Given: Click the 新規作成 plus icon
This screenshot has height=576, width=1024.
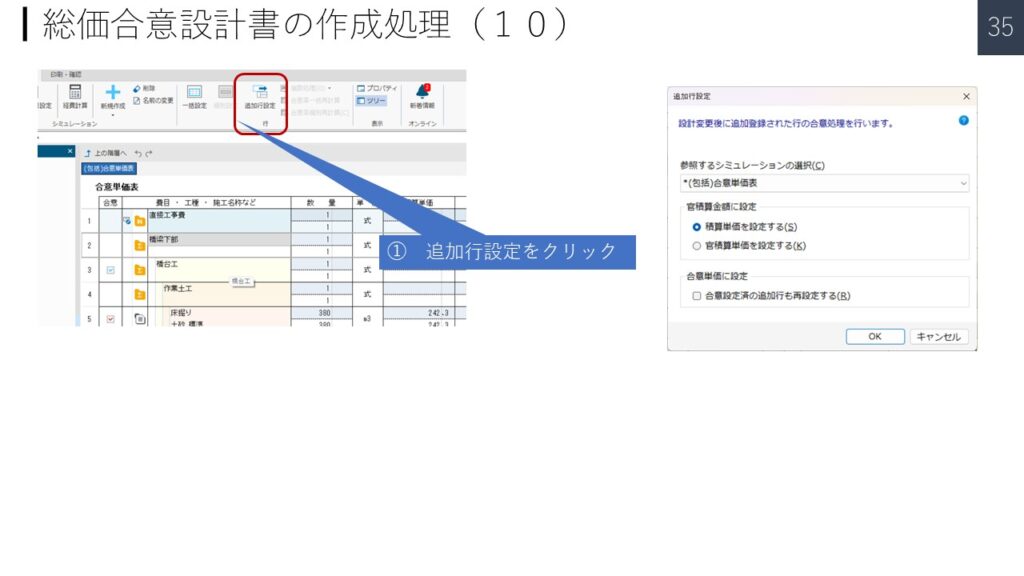Looking at the screenshot, I should [x=113, y=95].
